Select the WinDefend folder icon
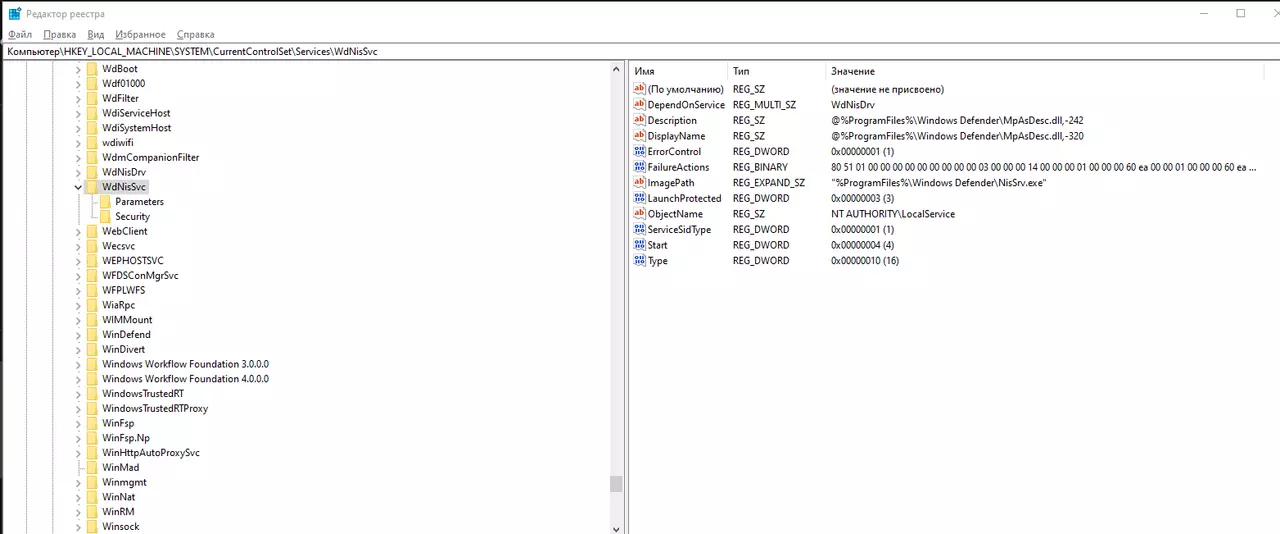1280x534 pixels. tap(92, 334)
